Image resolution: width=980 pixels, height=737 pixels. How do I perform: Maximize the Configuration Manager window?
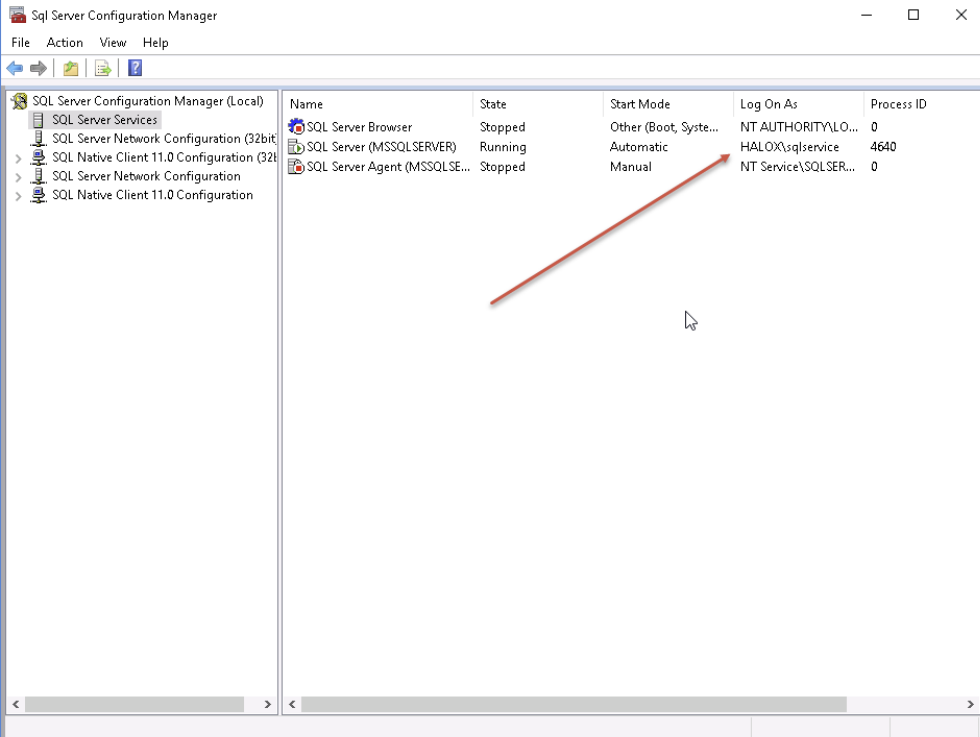click(x=913, y=15)
